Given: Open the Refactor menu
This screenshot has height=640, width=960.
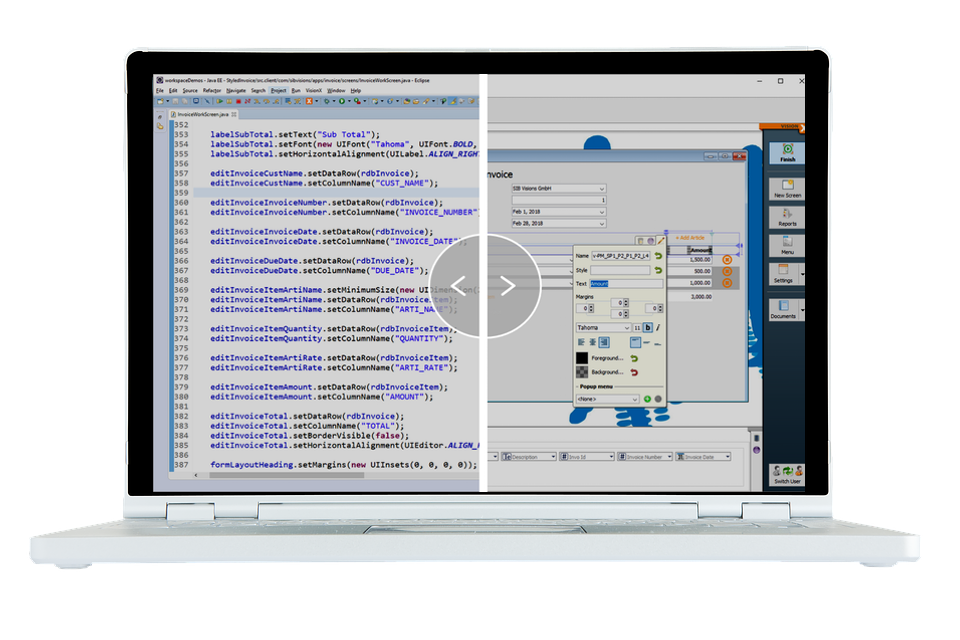Looking at the screenshot, I should pyautogui.click(x=212, y=91).
